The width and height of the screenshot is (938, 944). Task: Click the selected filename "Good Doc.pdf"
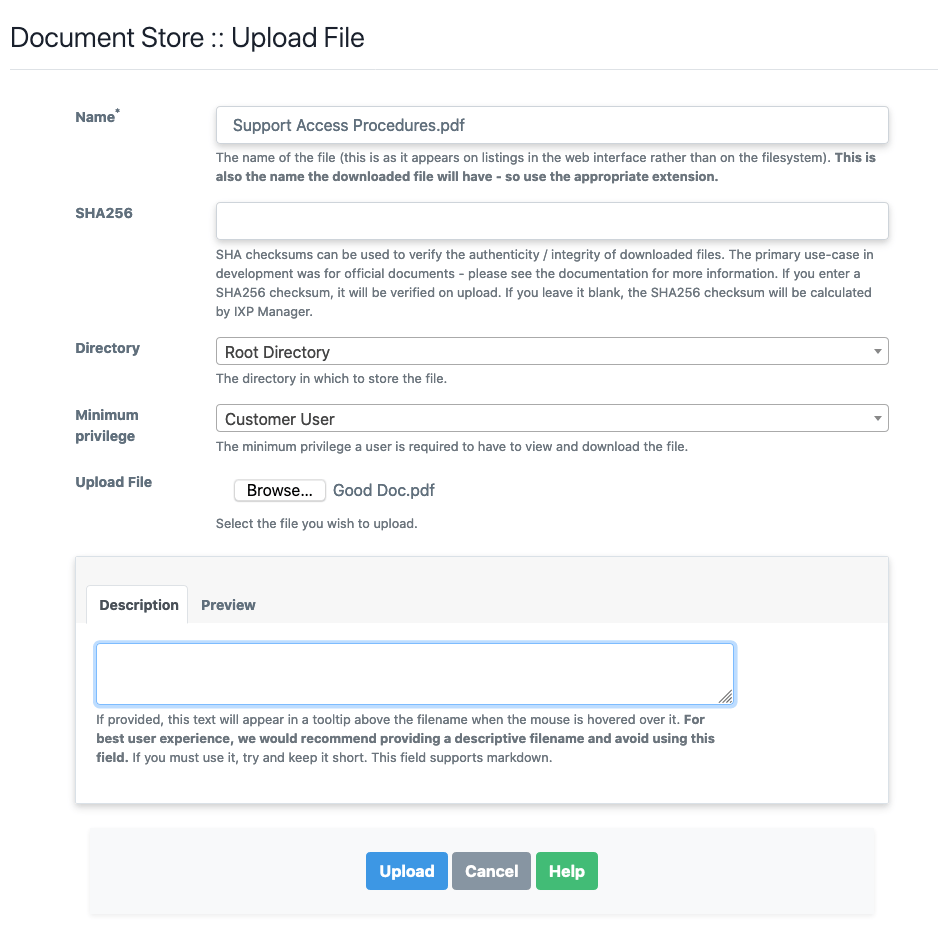[383, 490]
